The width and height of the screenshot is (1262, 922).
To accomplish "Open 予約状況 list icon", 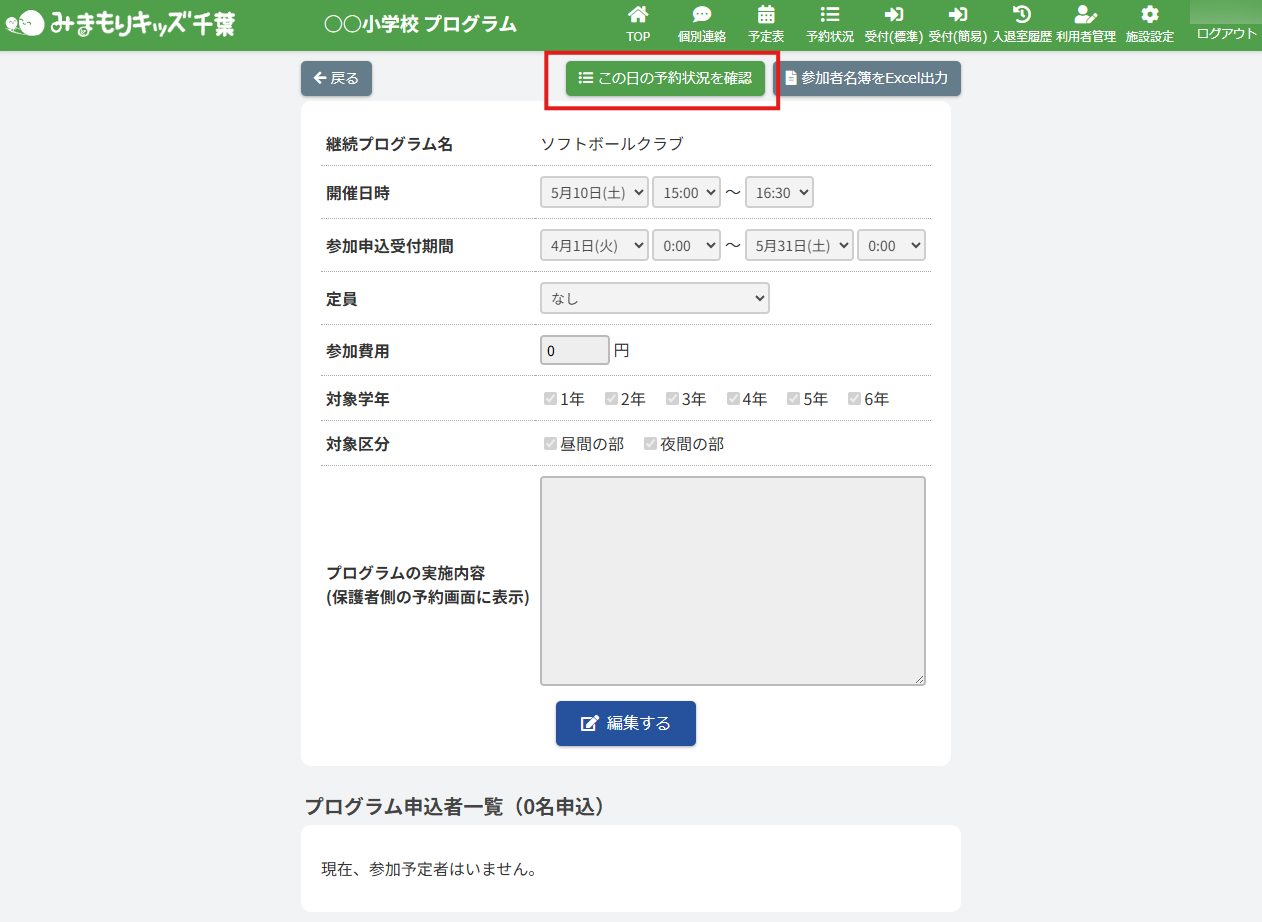I will tap(829, 15).
